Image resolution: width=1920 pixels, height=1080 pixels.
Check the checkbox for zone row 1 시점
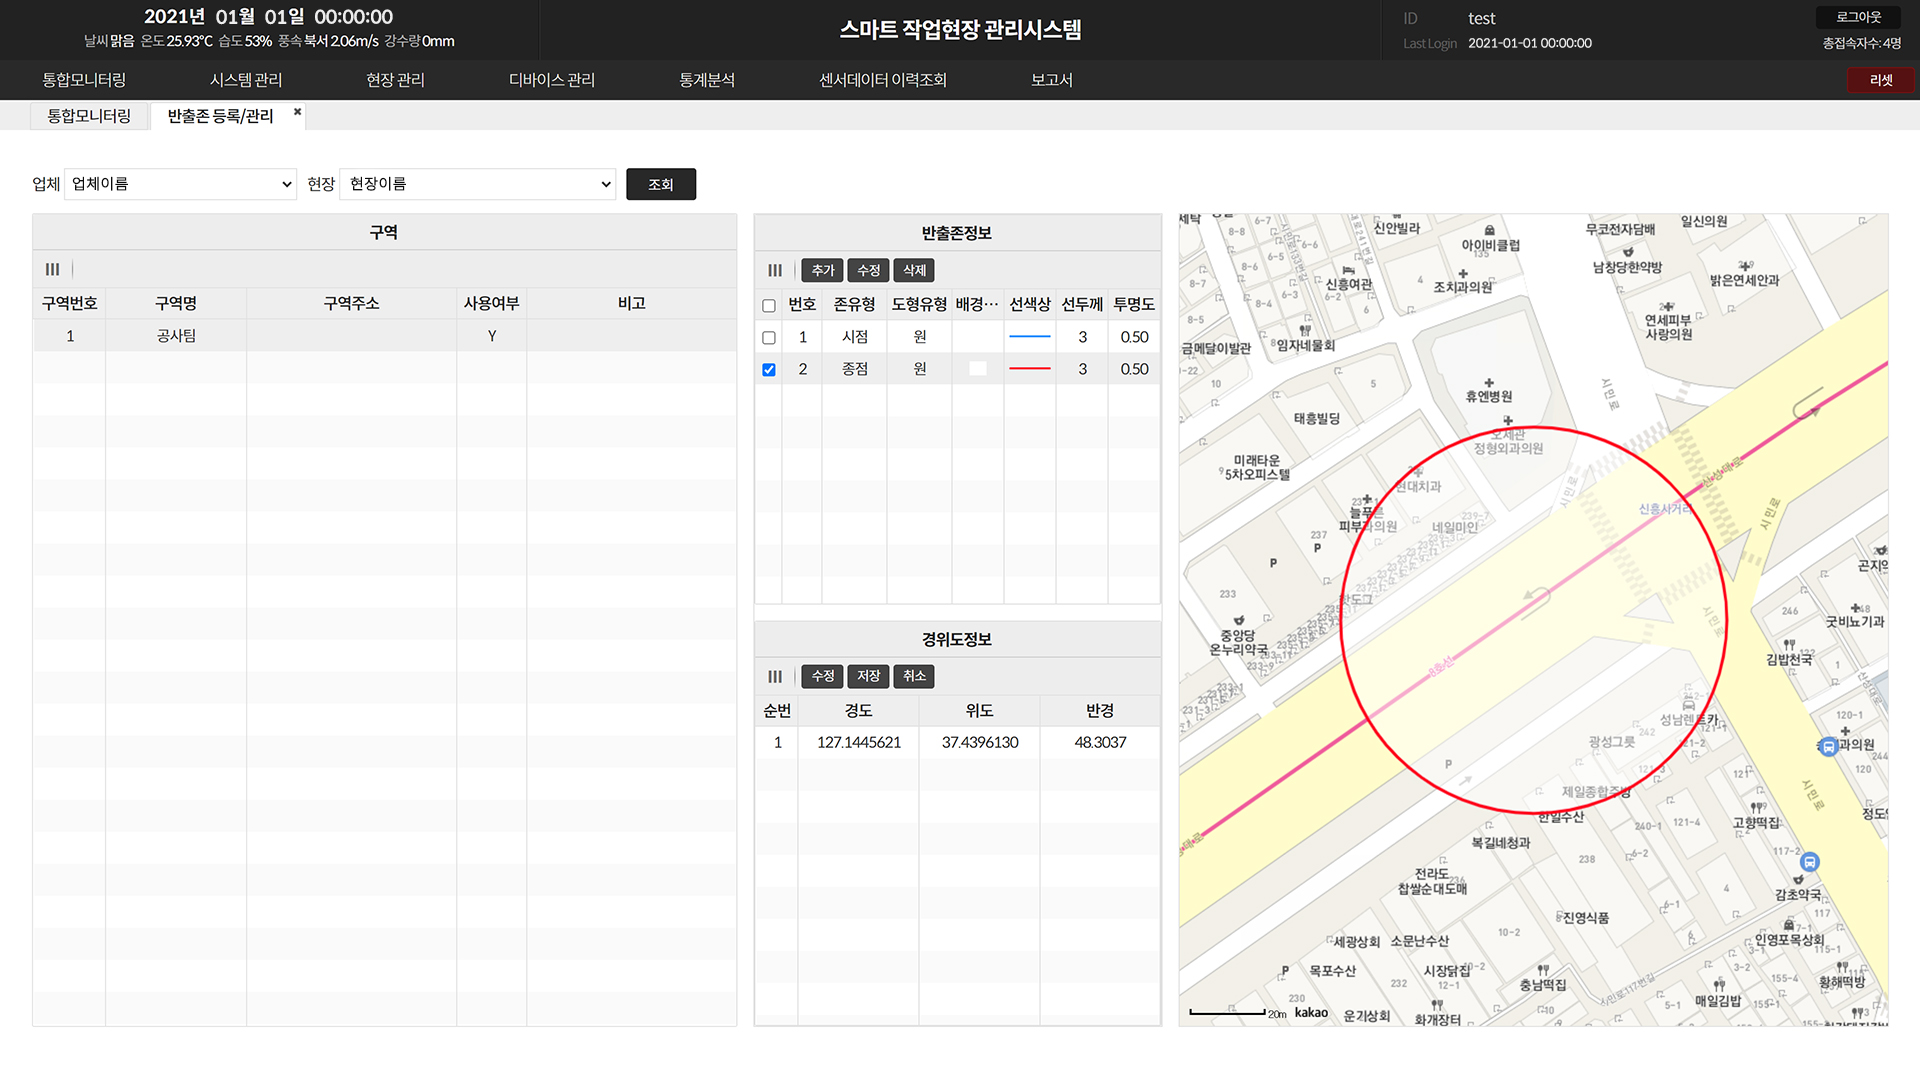click(769, 337)
